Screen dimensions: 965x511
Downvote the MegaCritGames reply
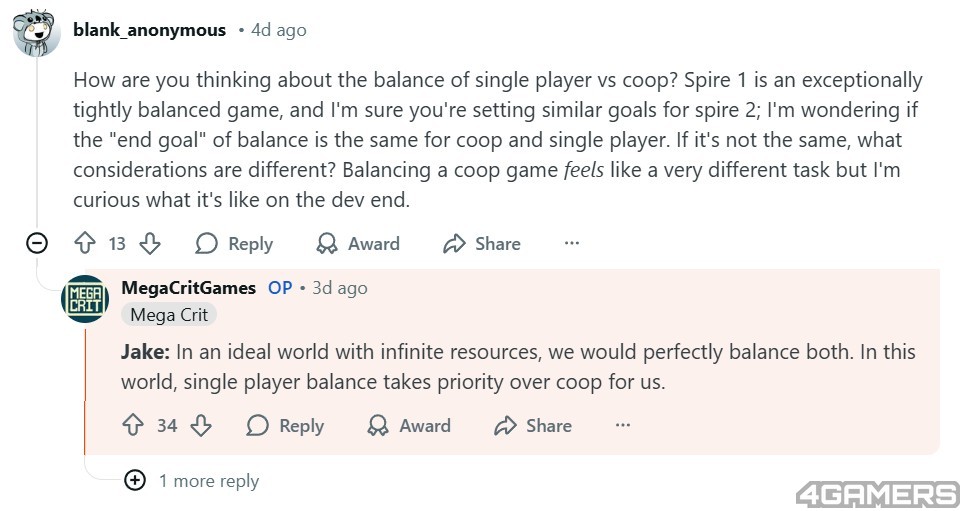click(x=201, y=425)
